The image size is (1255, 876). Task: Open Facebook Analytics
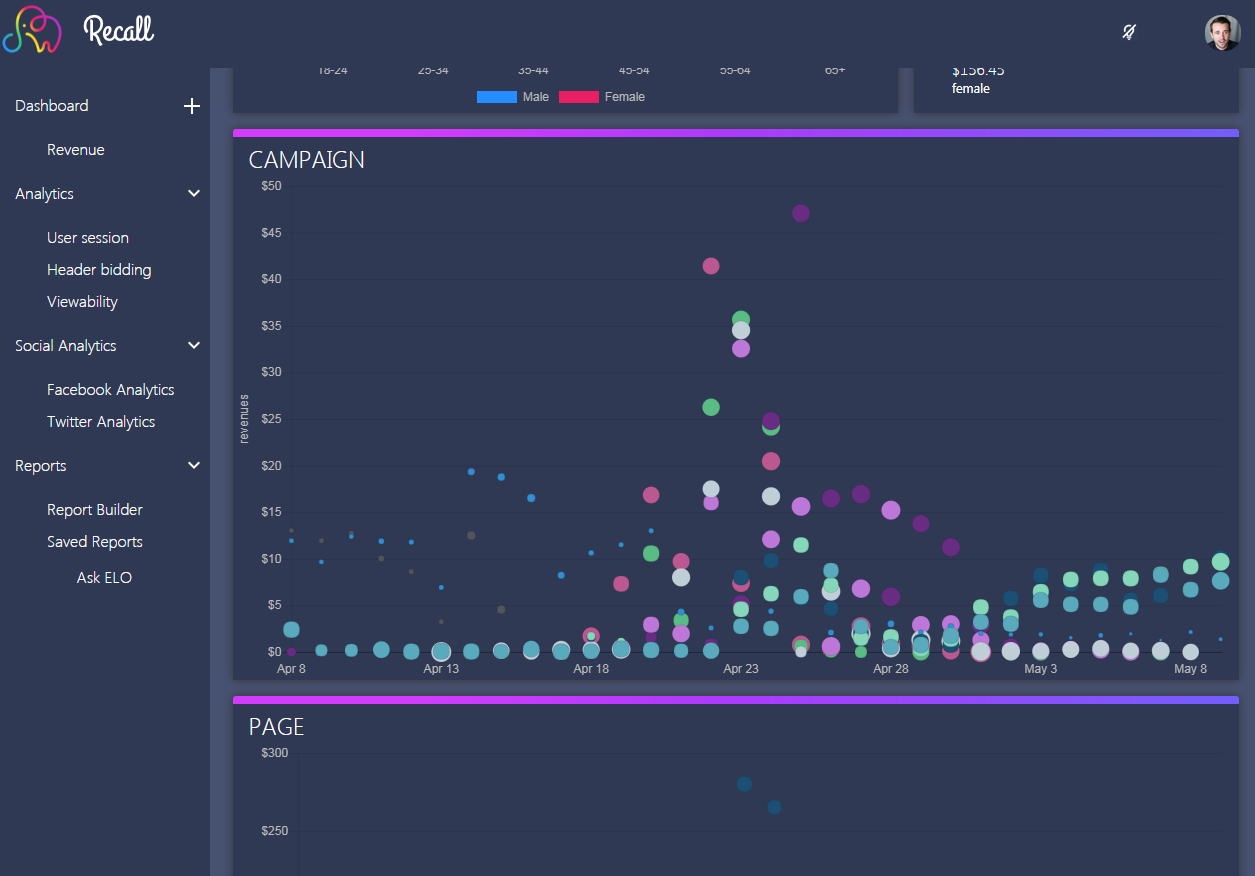point(111,390)
